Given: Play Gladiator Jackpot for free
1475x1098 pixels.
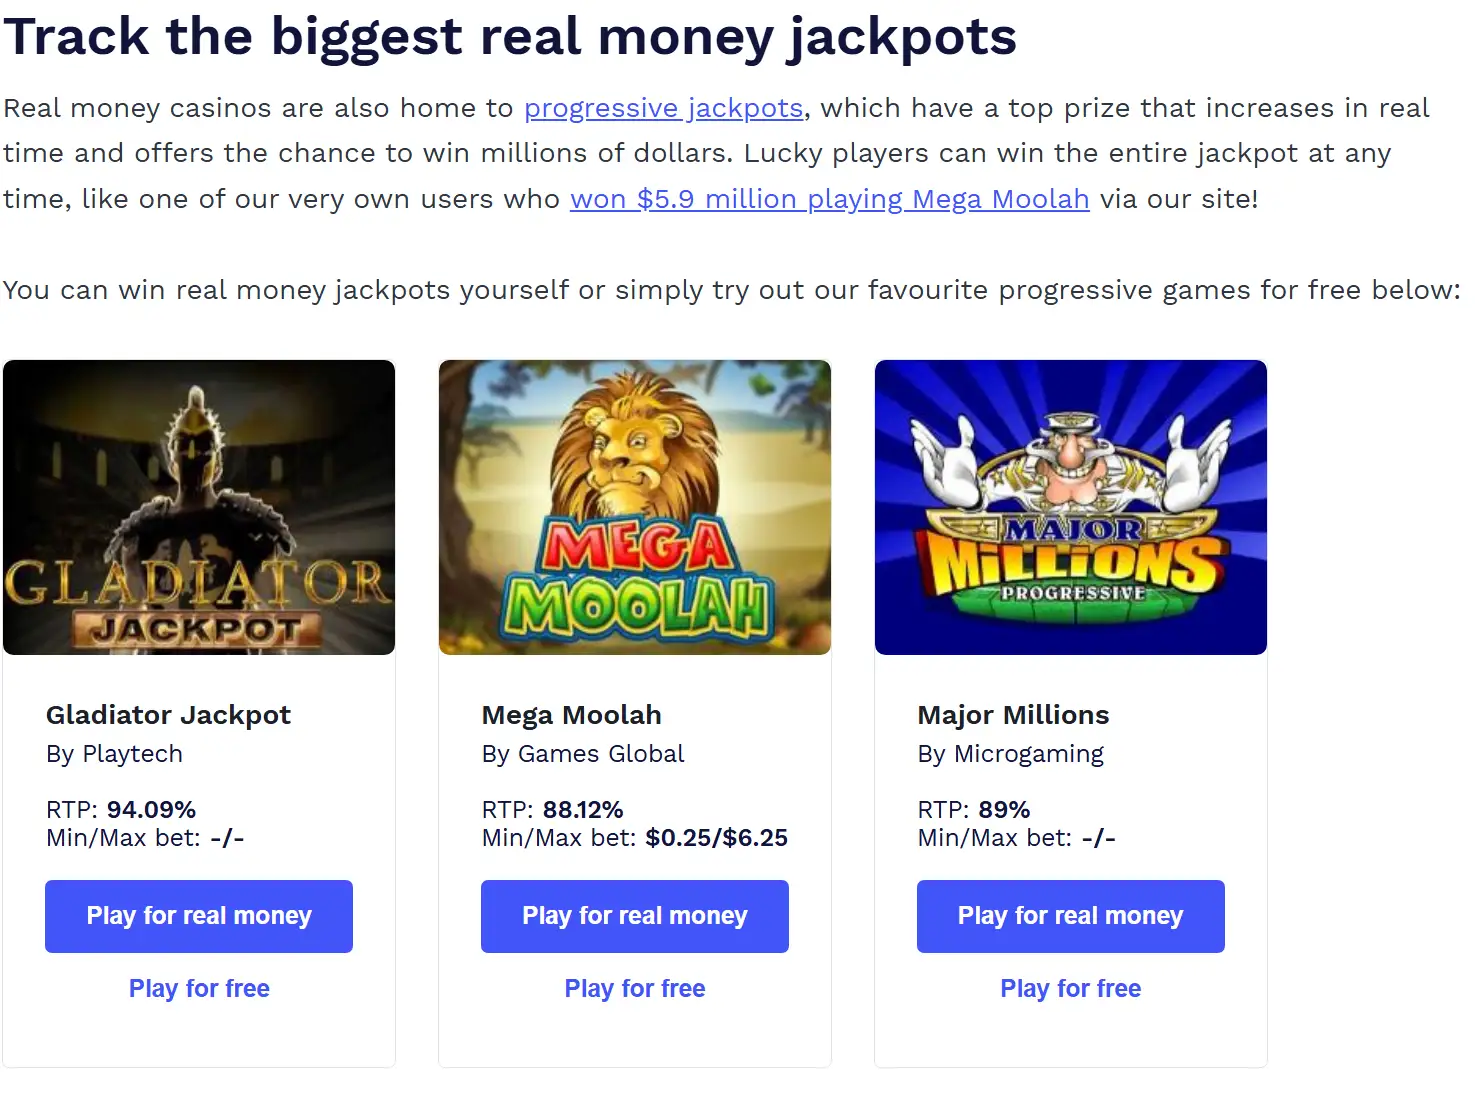Looking at the screenshot, I should tap(199, 989).
